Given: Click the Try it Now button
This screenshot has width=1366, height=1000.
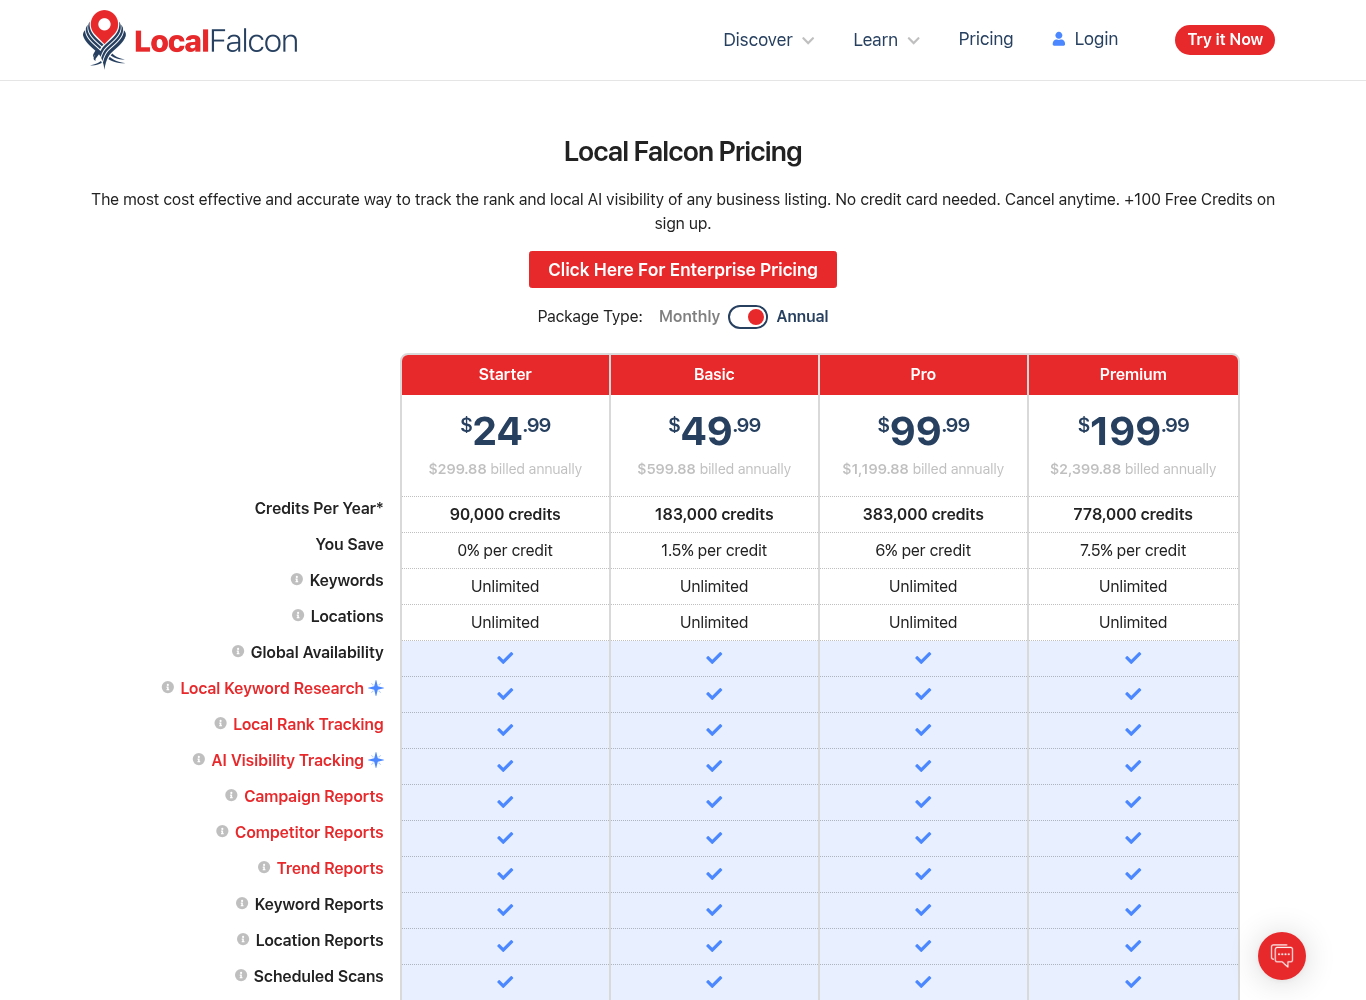Looking at the screenshot, I should (x=1225, y=40).
